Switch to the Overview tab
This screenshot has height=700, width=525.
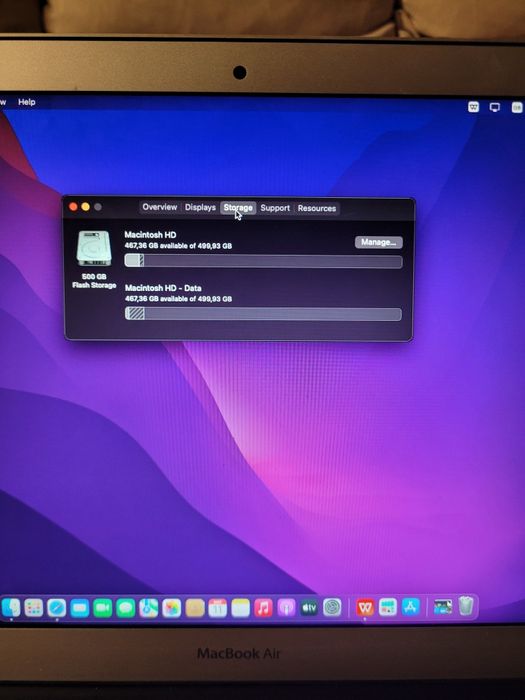[x=160, y=207]
